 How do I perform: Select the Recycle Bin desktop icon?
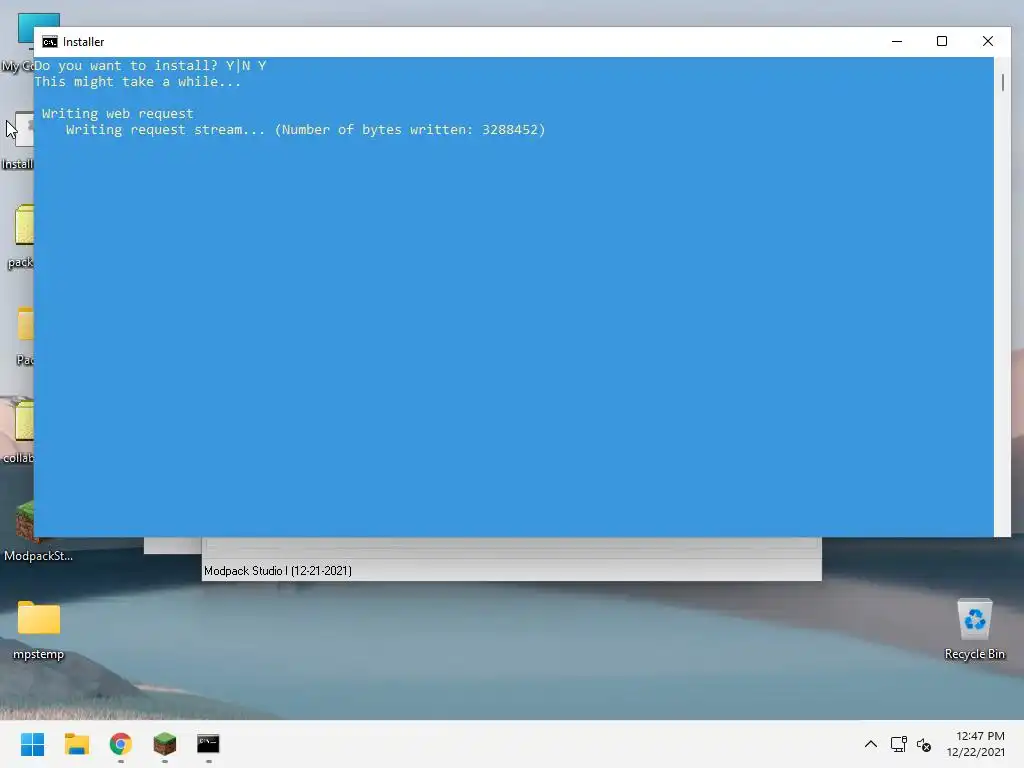tap(974, 630)
